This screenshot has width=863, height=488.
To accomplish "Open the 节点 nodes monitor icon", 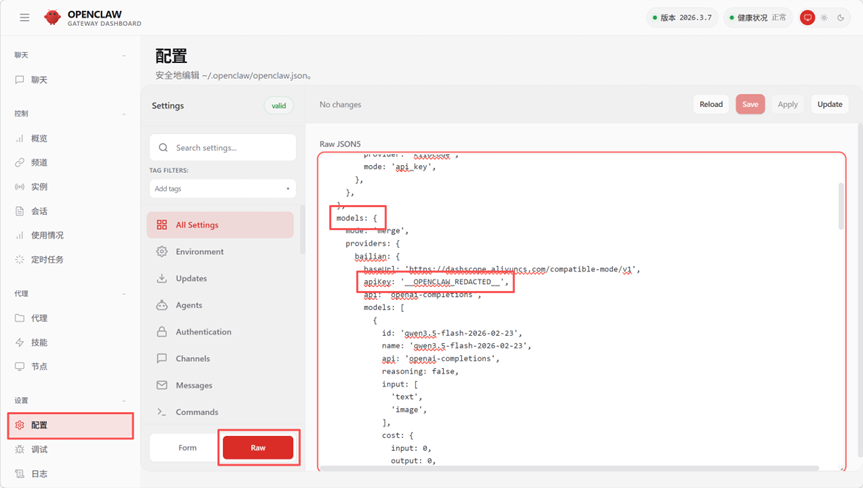I will point(19,366).
